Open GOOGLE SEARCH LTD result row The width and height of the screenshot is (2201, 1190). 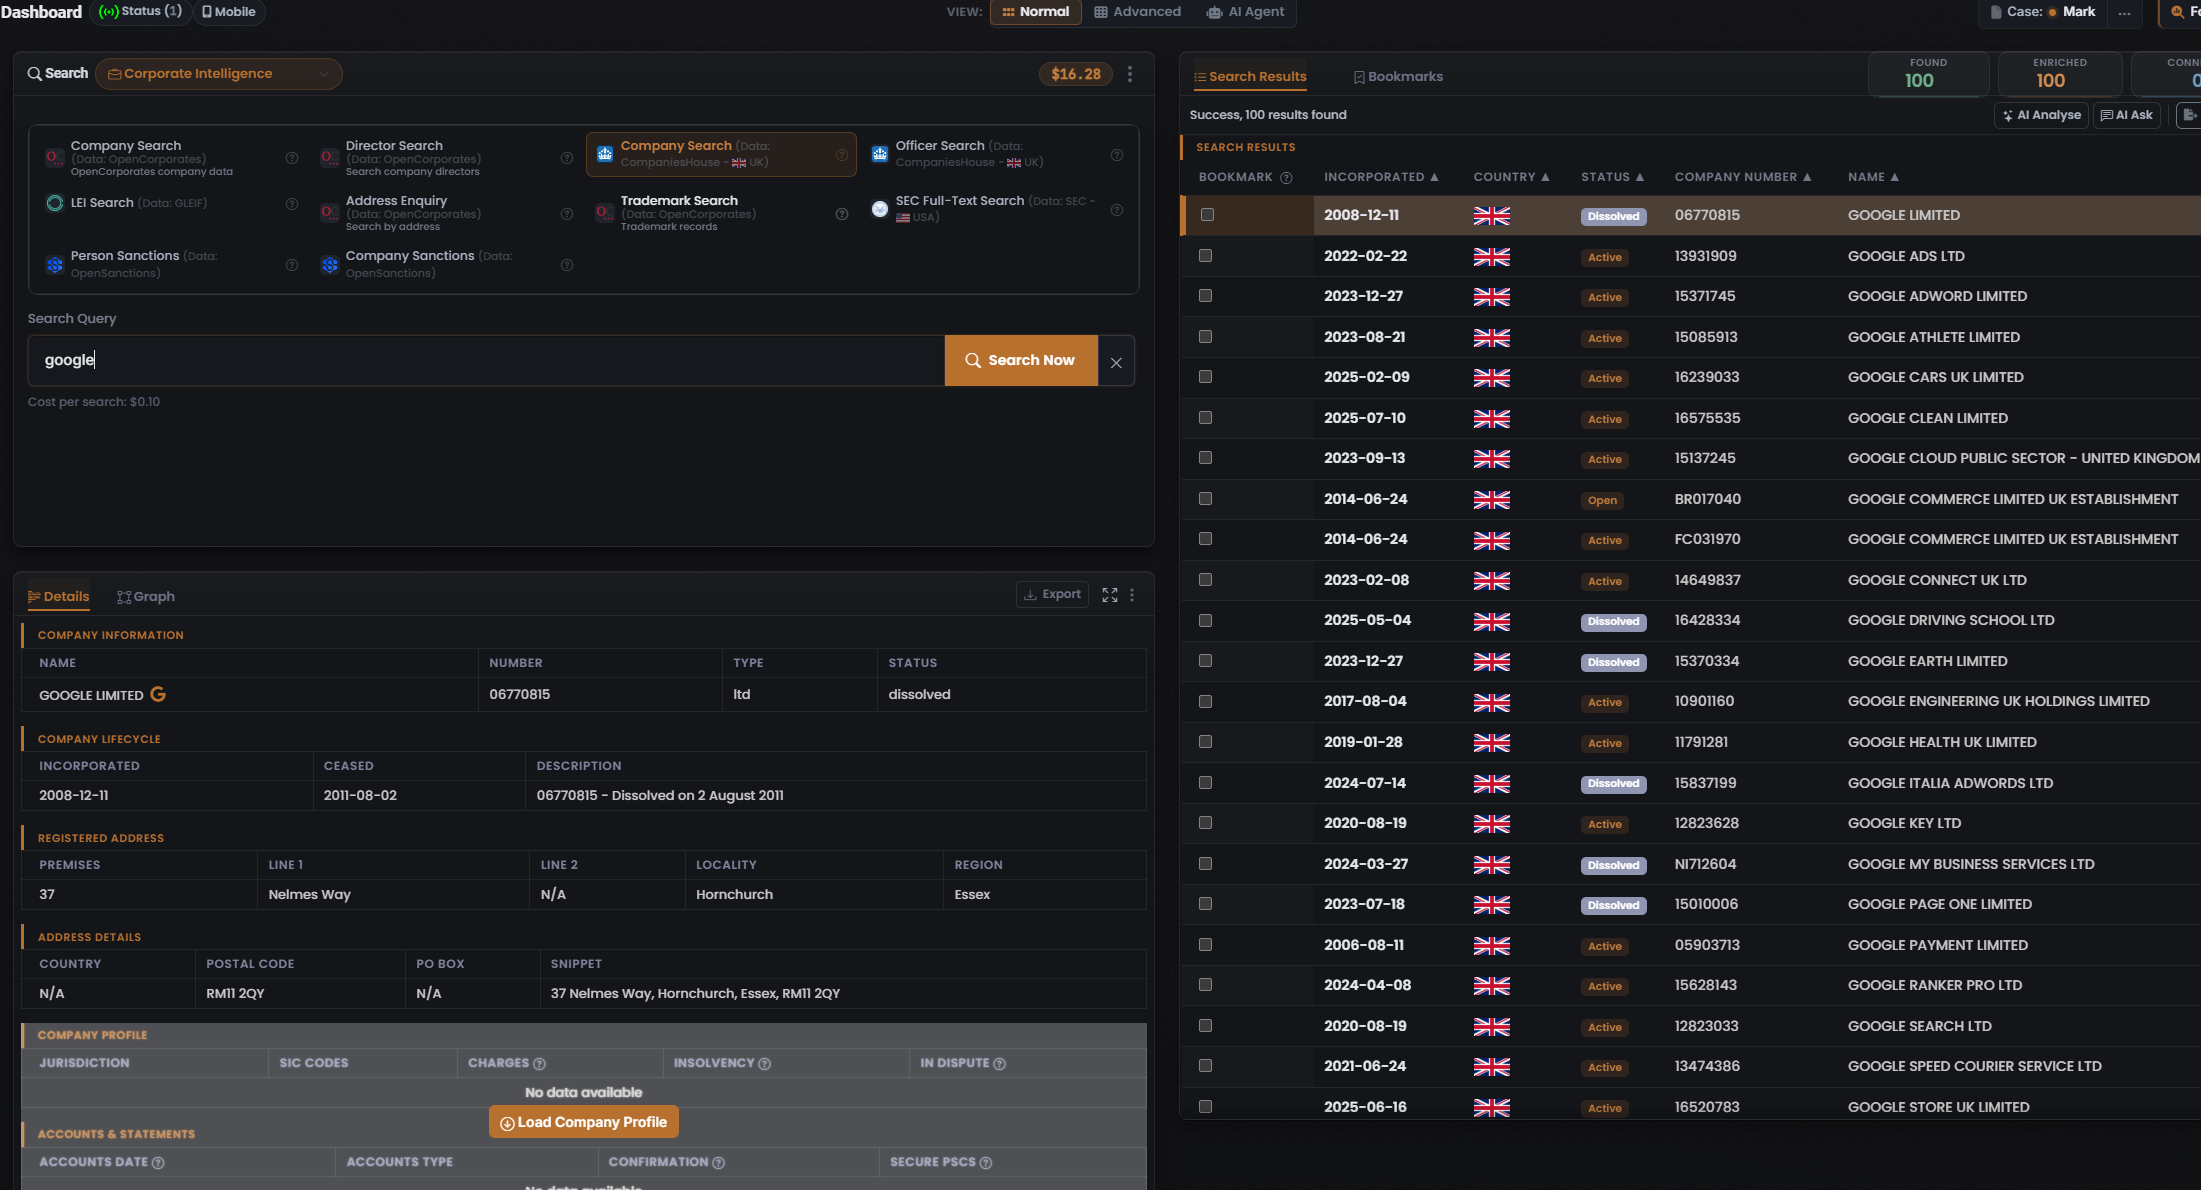click(1690, 1026)
